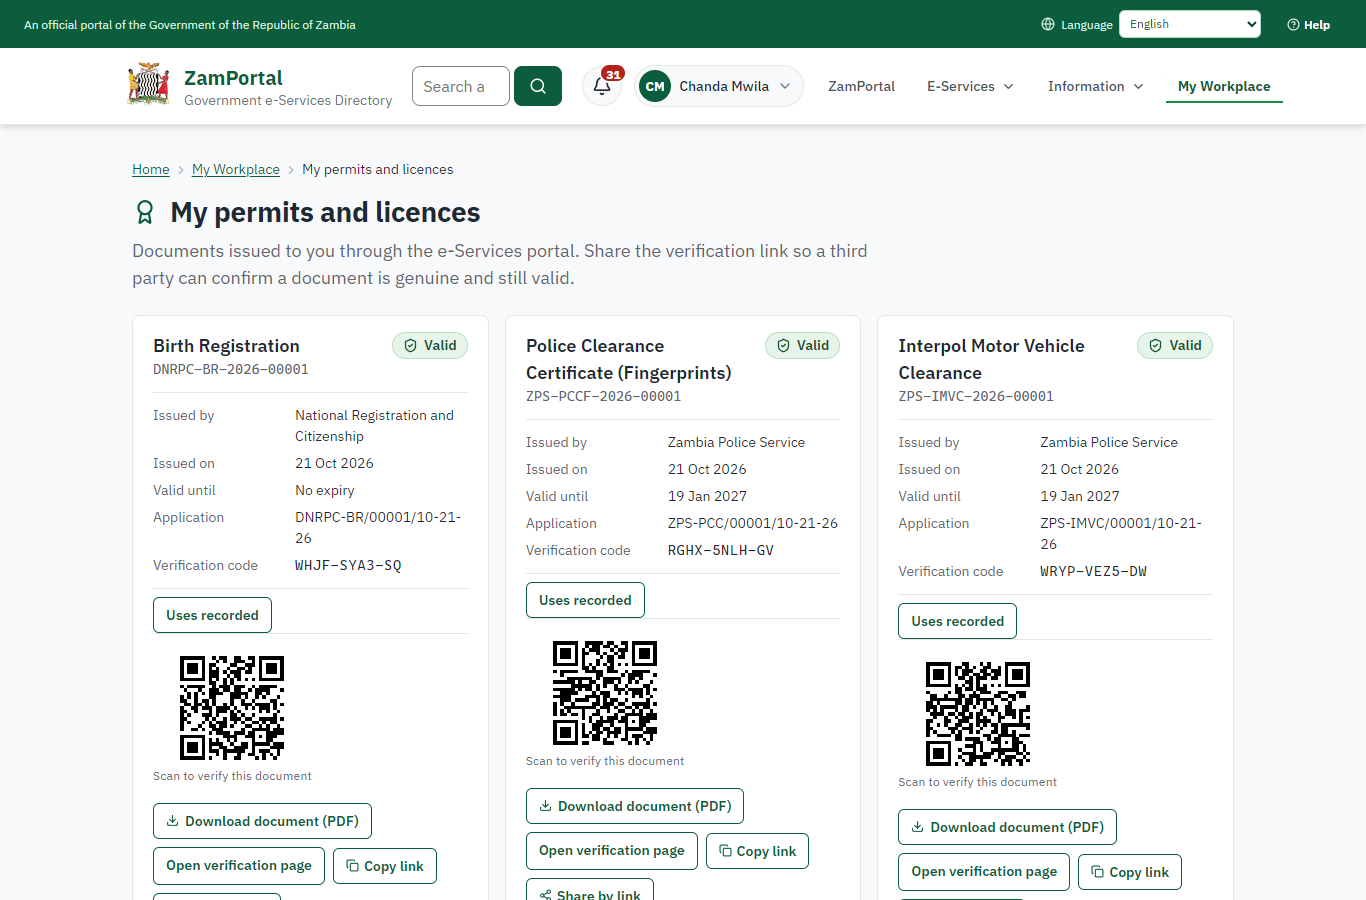The image size is (1366, 900).
Task: Click the Help question-mark icon
Action: point(1293,24)
